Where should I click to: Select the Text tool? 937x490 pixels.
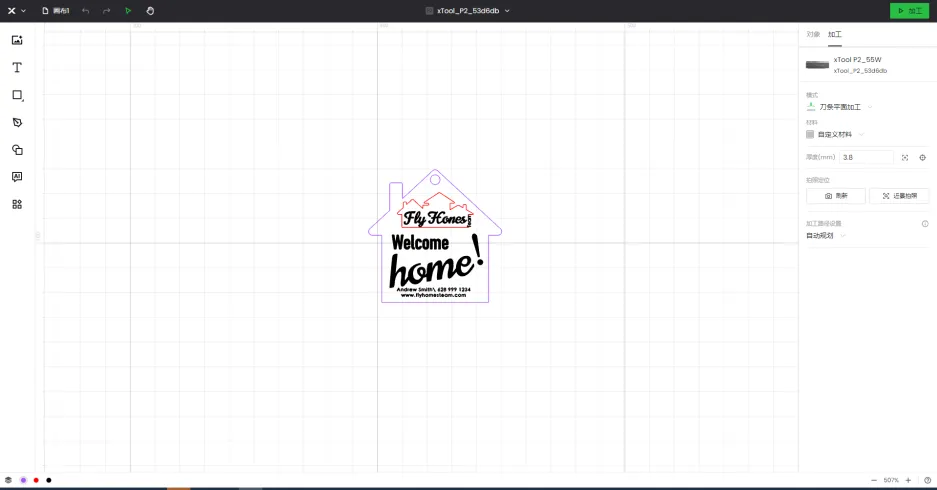coord(17,68)
